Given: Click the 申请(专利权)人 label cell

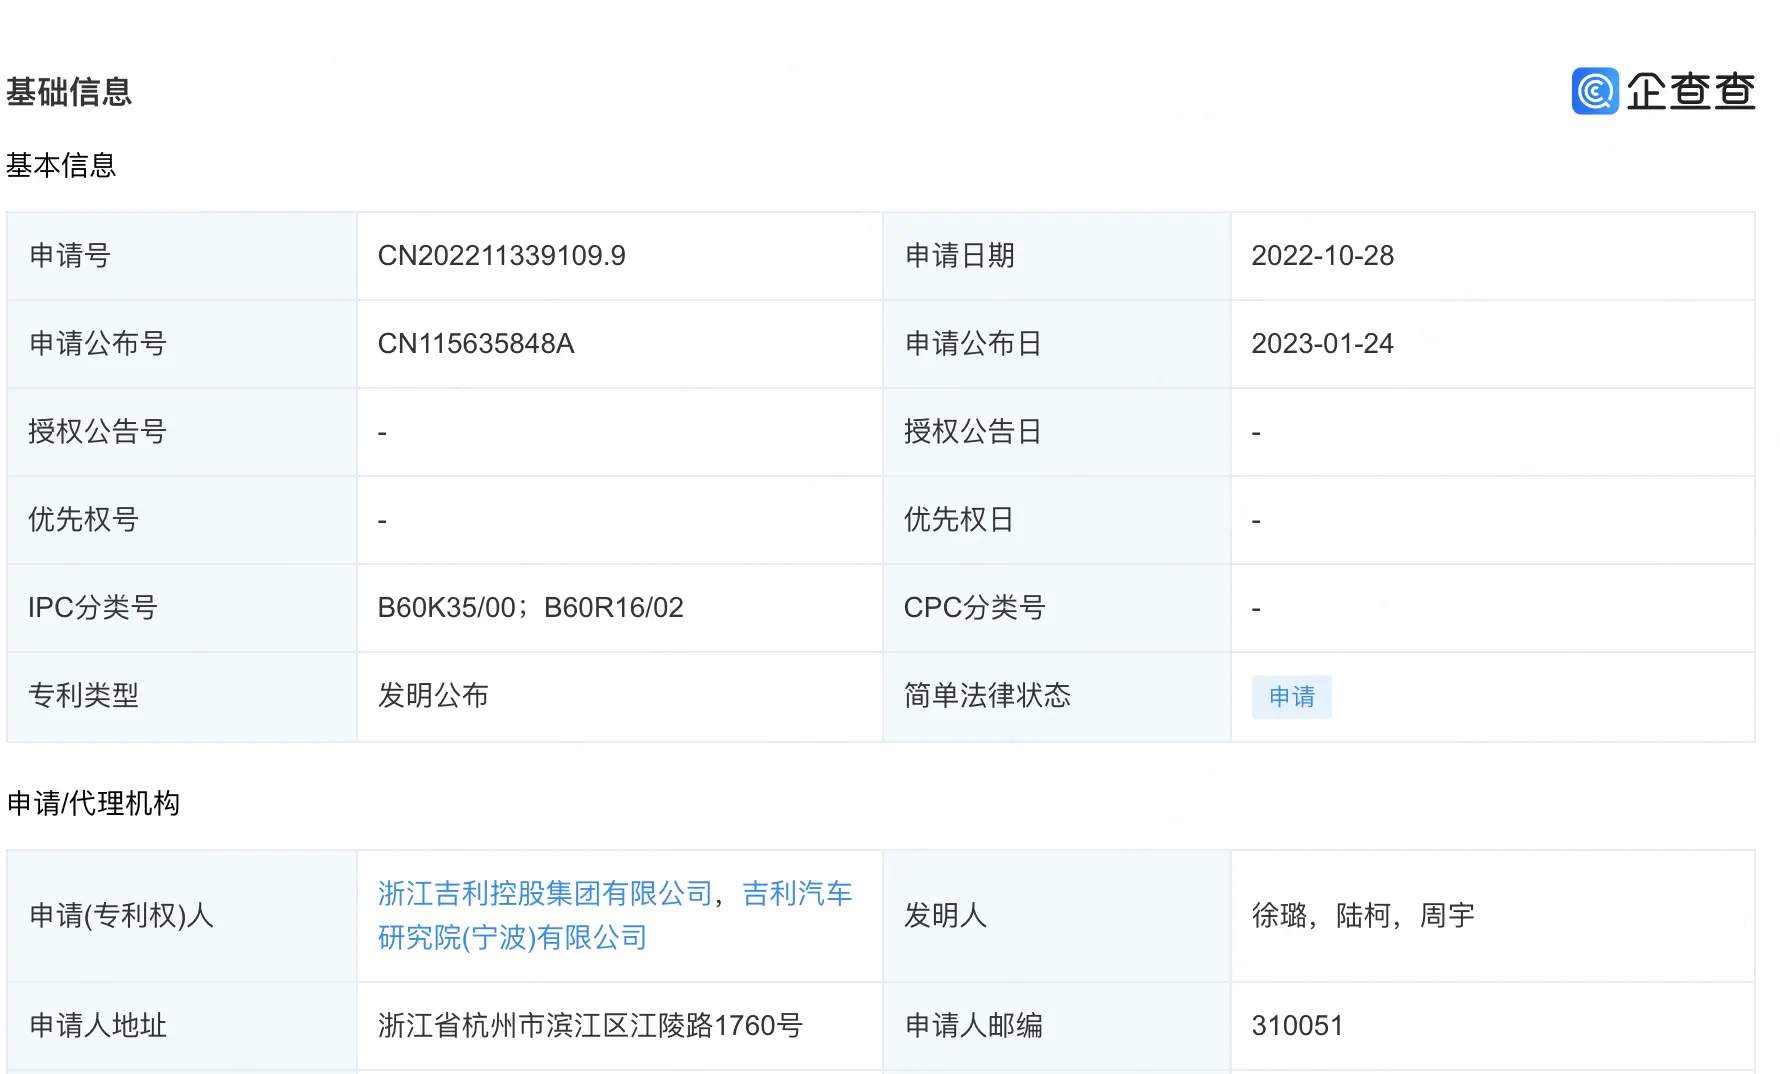Looking at the screenshot, I should 182,916.
